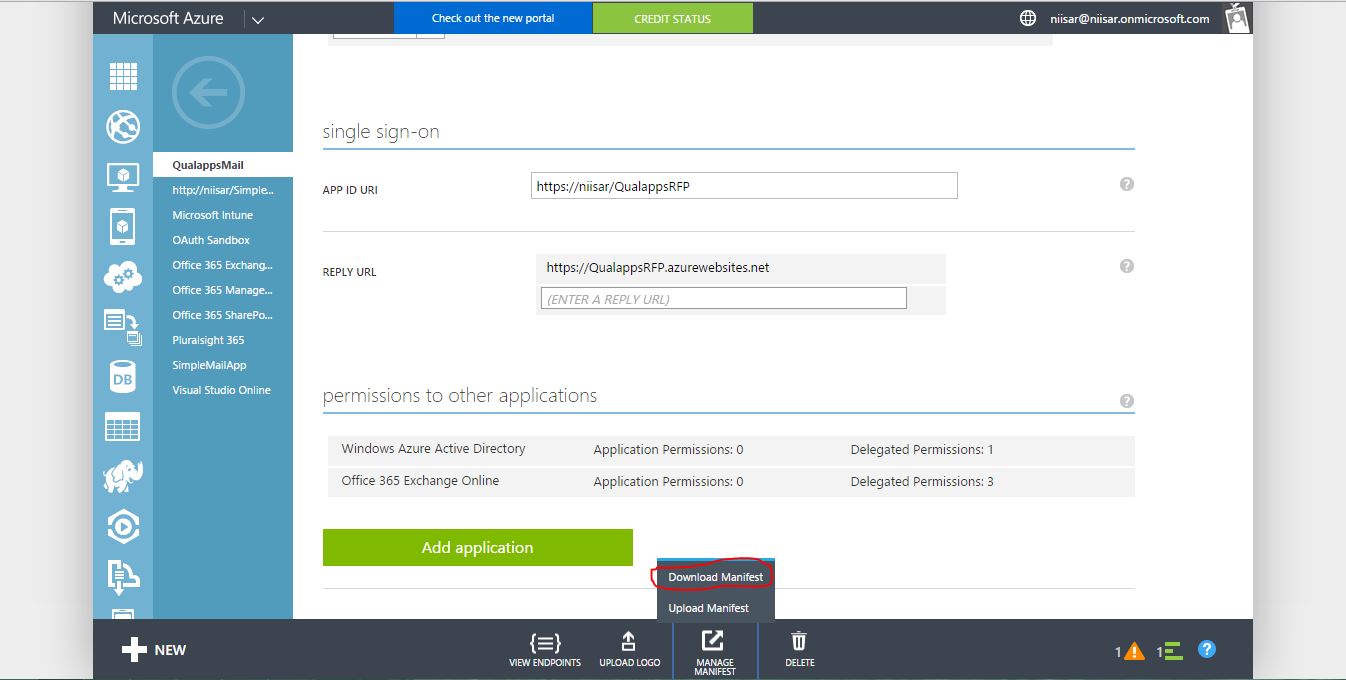
Task: Click the Manage Manifest command
Action: [714, 652]
